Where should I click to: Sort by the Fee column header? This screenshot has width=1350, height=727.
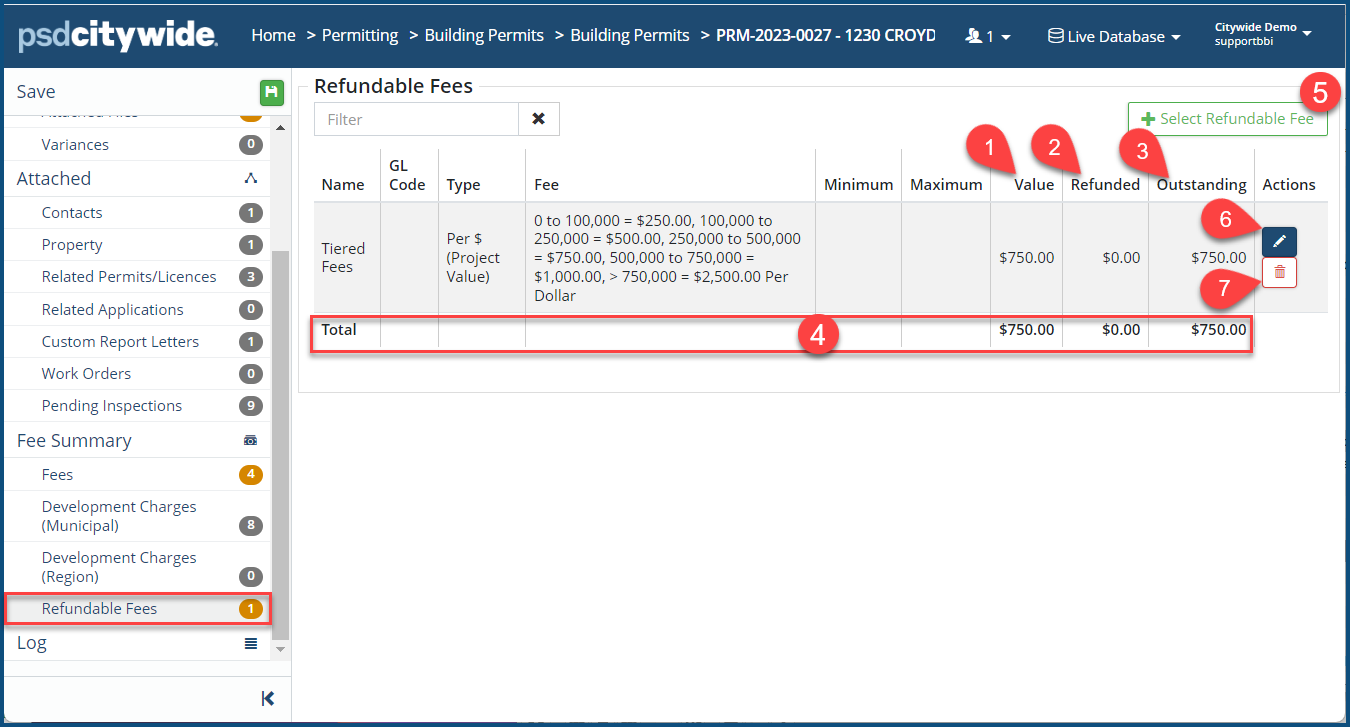(546, 185)
